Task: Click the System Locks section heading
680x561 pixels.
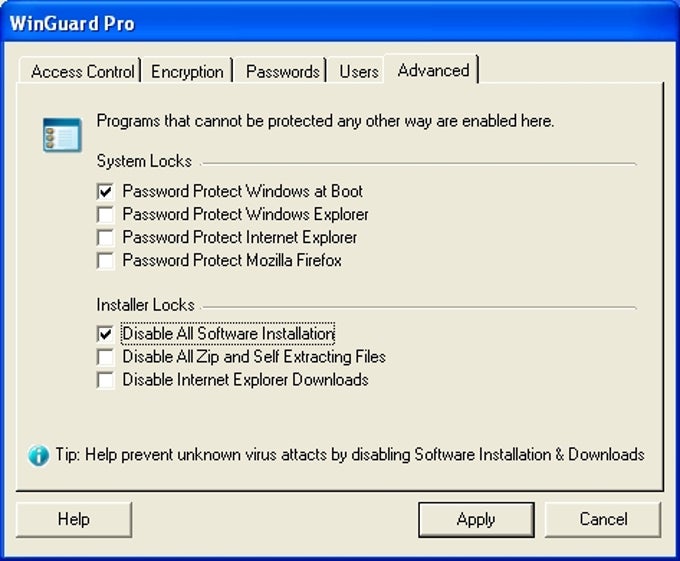Action: coord(144,162)
